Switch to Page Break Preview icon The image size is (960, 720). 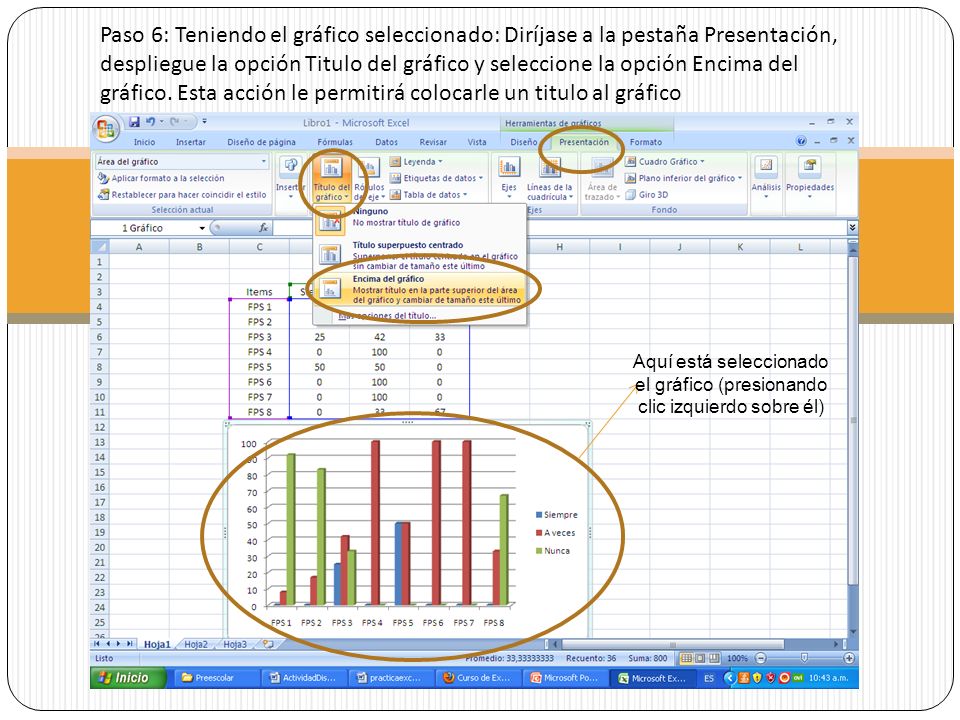(713, 659)
